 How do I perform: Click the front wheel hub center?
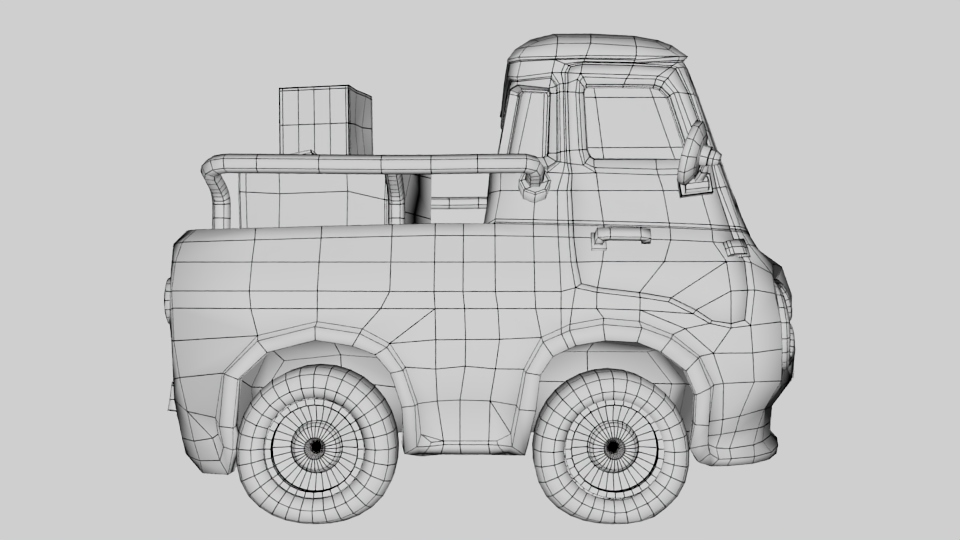point(611,445)
